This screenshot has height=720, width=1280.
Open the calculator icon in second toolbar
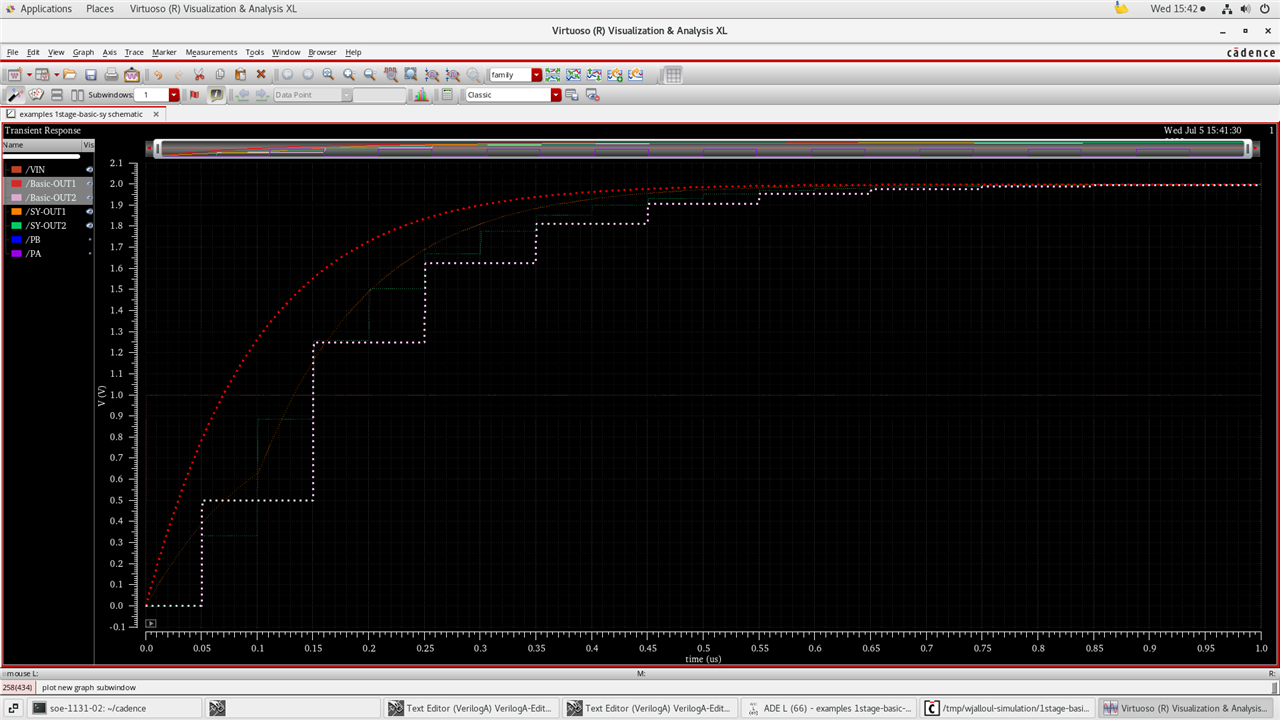[447, 95]
